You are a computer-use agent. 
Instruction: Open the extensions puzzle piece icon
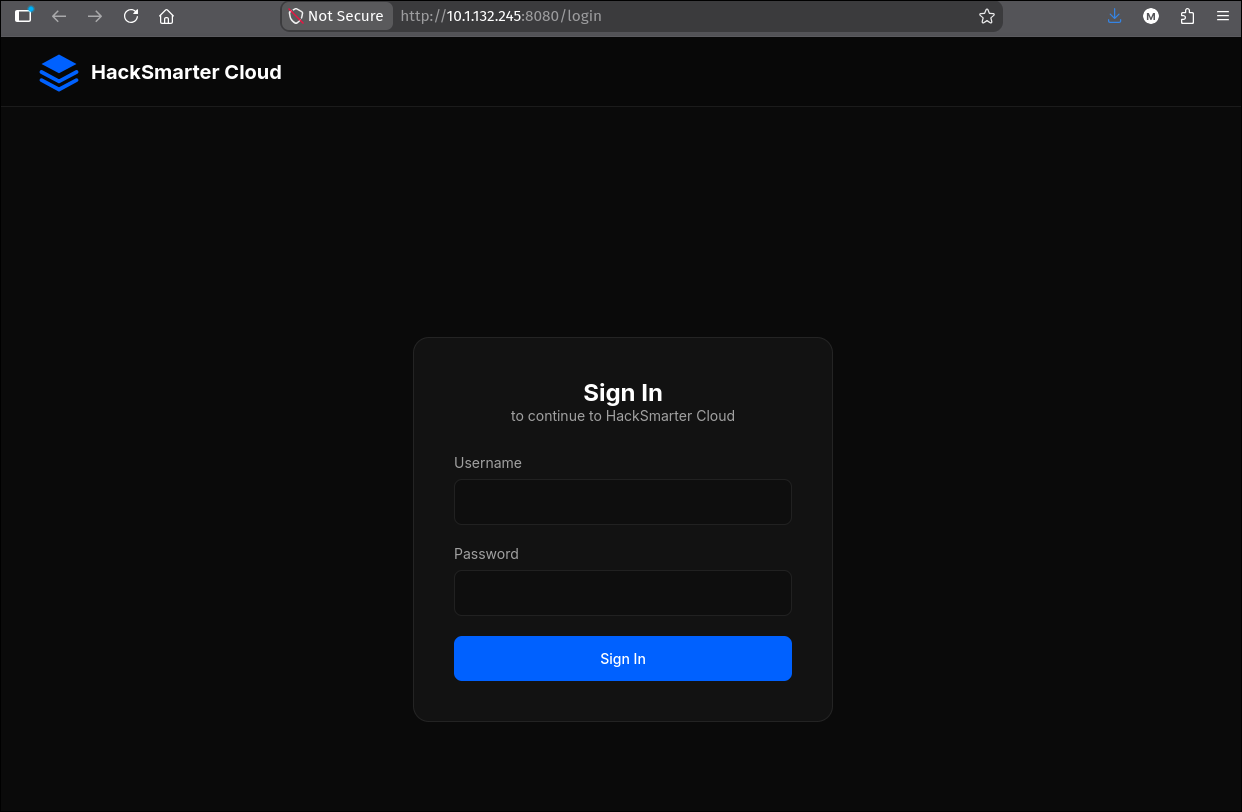point(1187,16)
